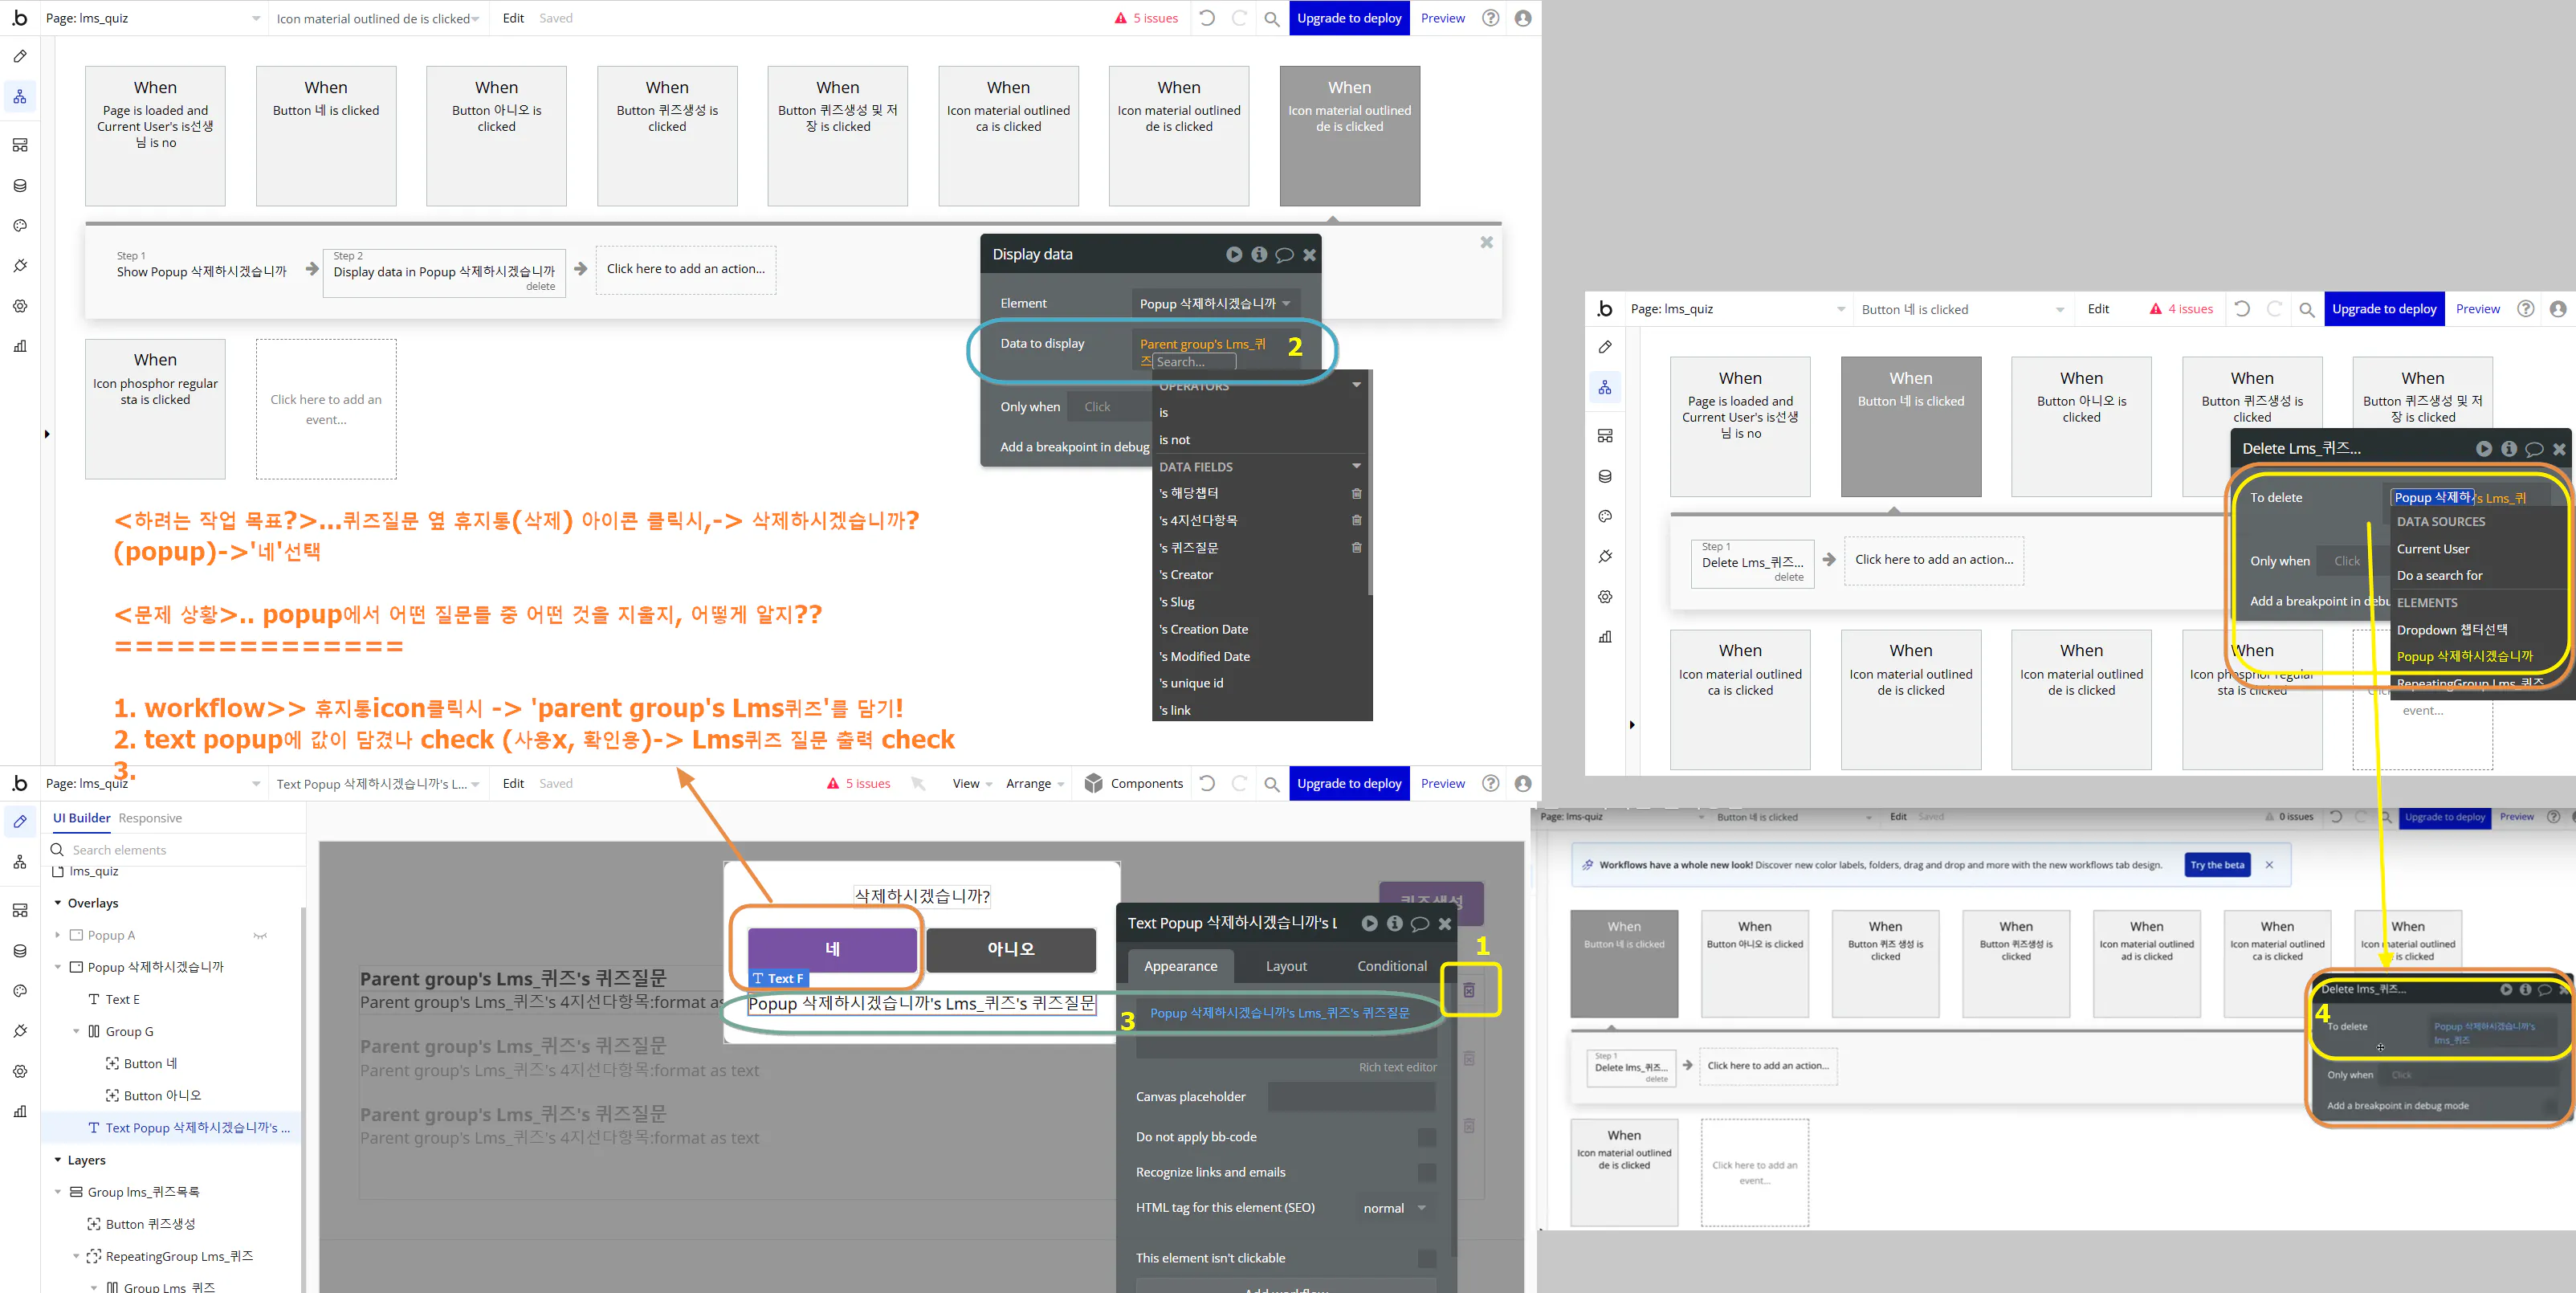Toggle the Recognize links and emails checkbox
The width and height of the screenshot is (2576, 1293).
pos(1427,1172)
